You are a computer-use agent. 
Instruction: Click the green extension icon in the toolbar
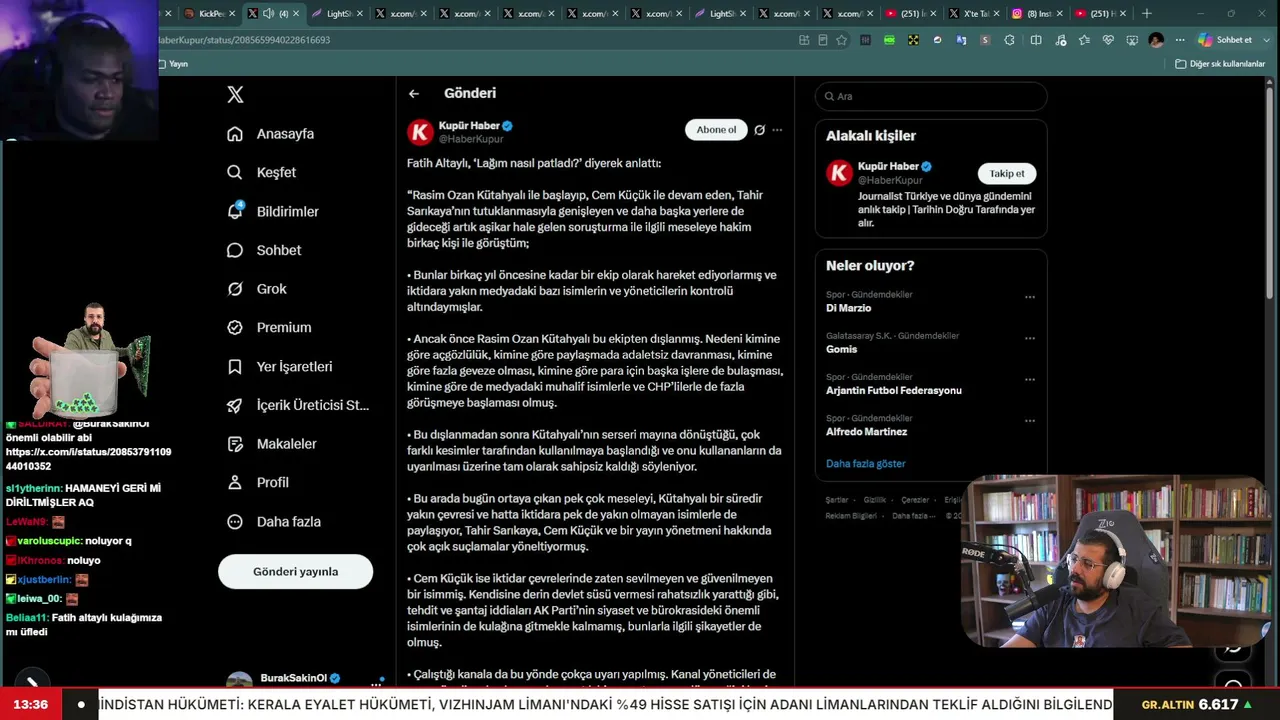click(889, 40)
